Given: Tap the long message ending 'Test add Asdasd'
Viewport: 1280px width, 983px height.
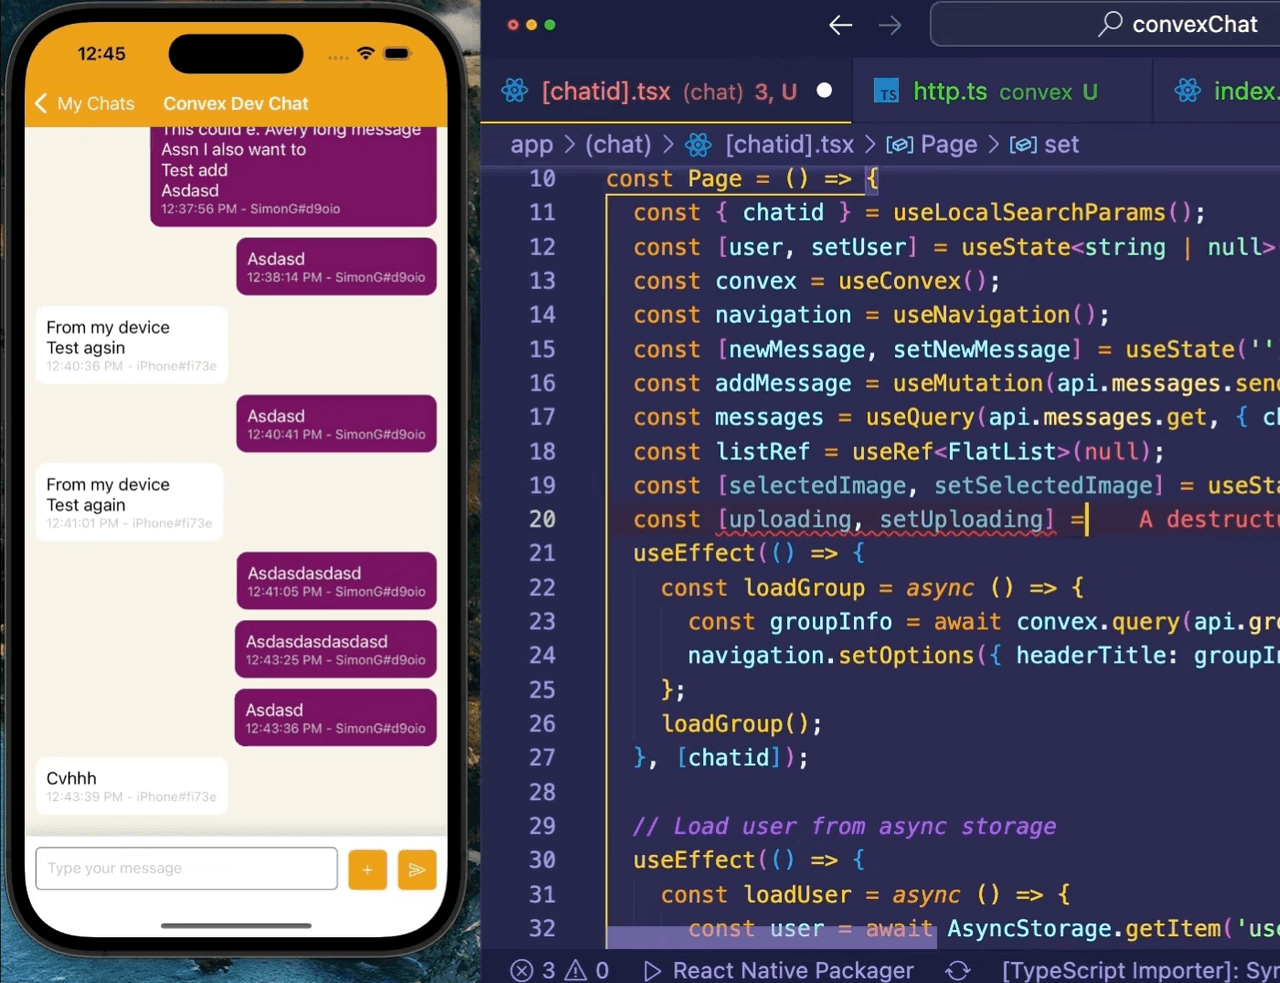Looking at the screenshot, I should pyautogui.click(x=293, y=176).
